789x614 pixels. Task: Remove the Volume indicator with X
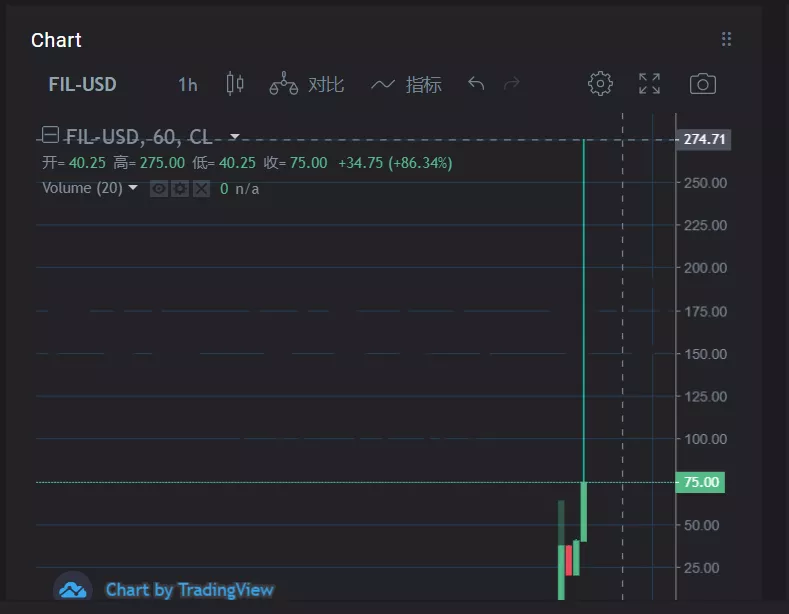(x=201, y=189)
